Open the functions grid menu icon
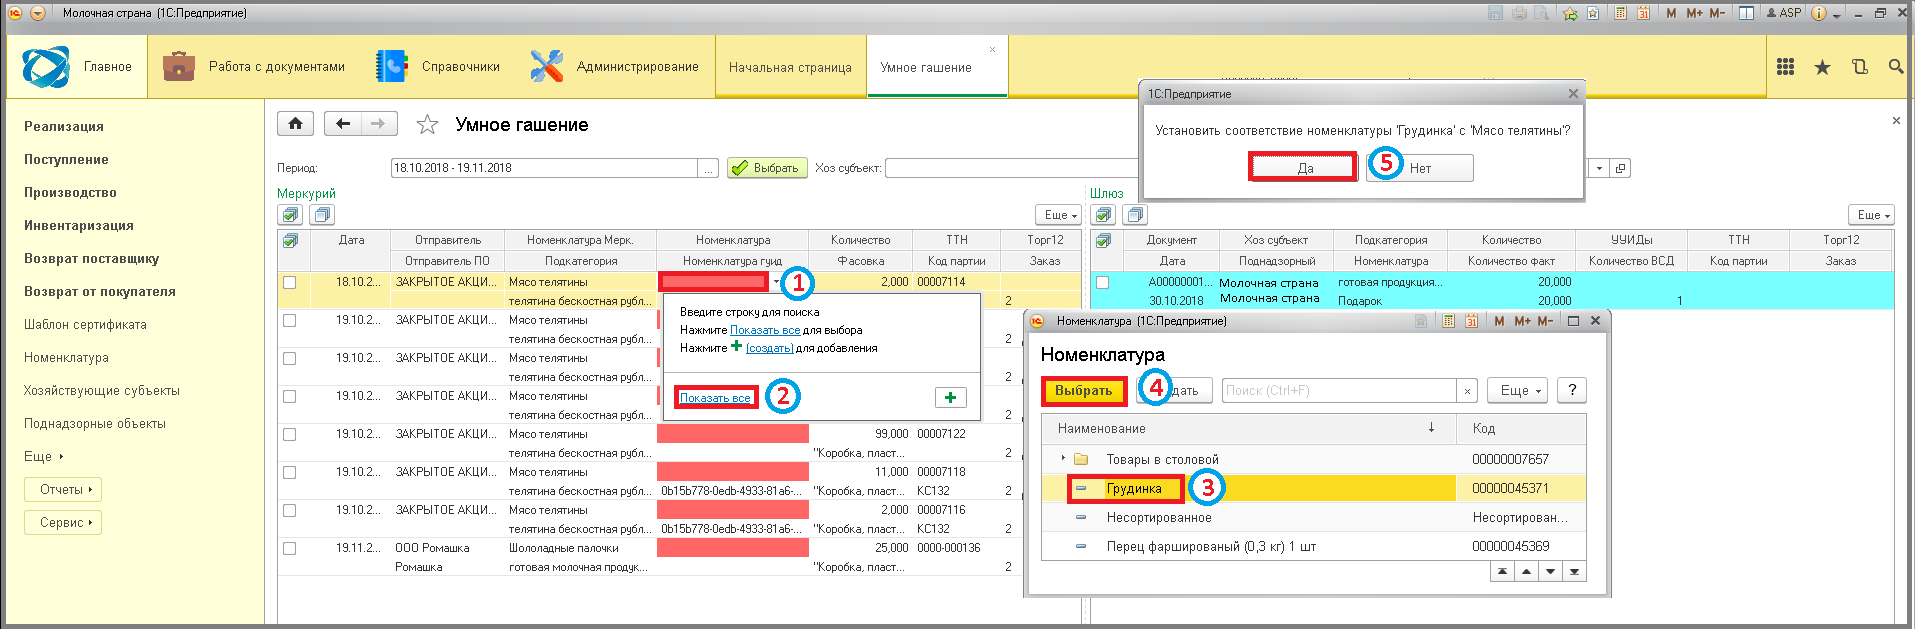 [x=1785, y=67]
